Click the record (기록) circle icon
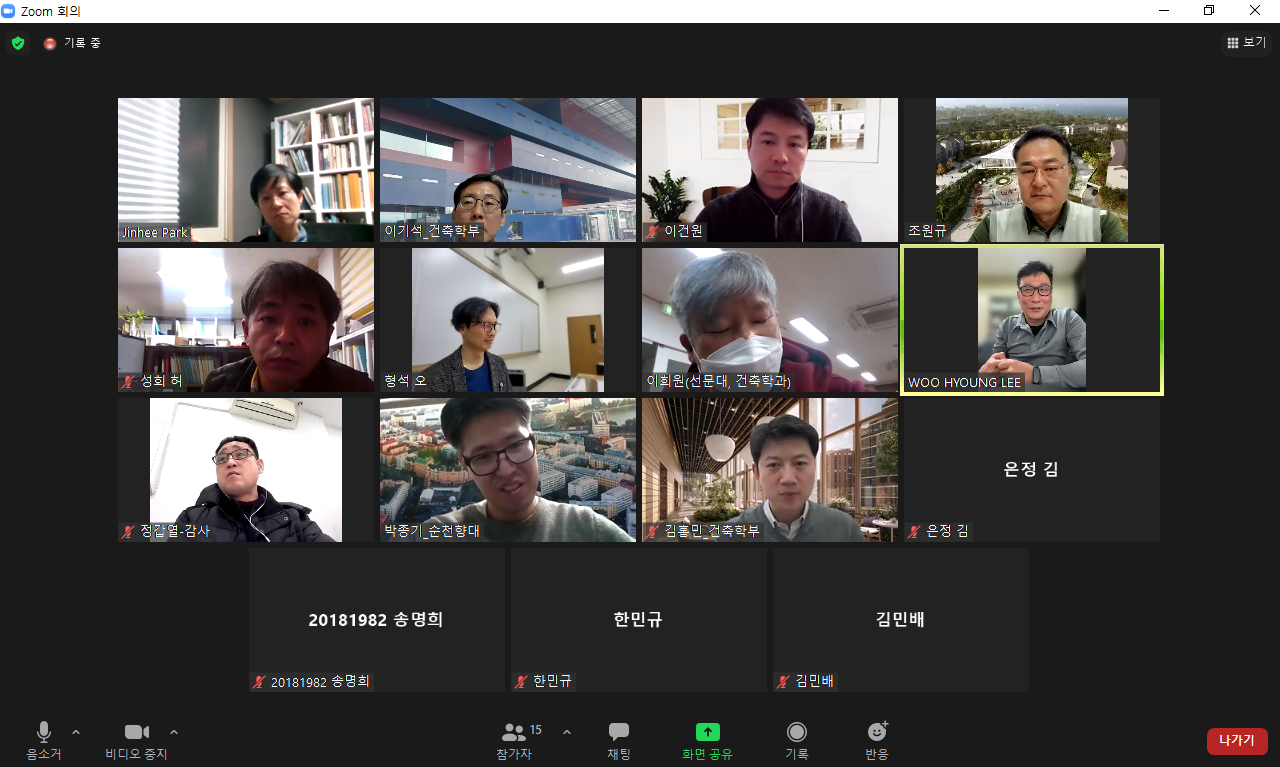The height and width of the screenshot is (767, 1280). (x=796, y=733)
